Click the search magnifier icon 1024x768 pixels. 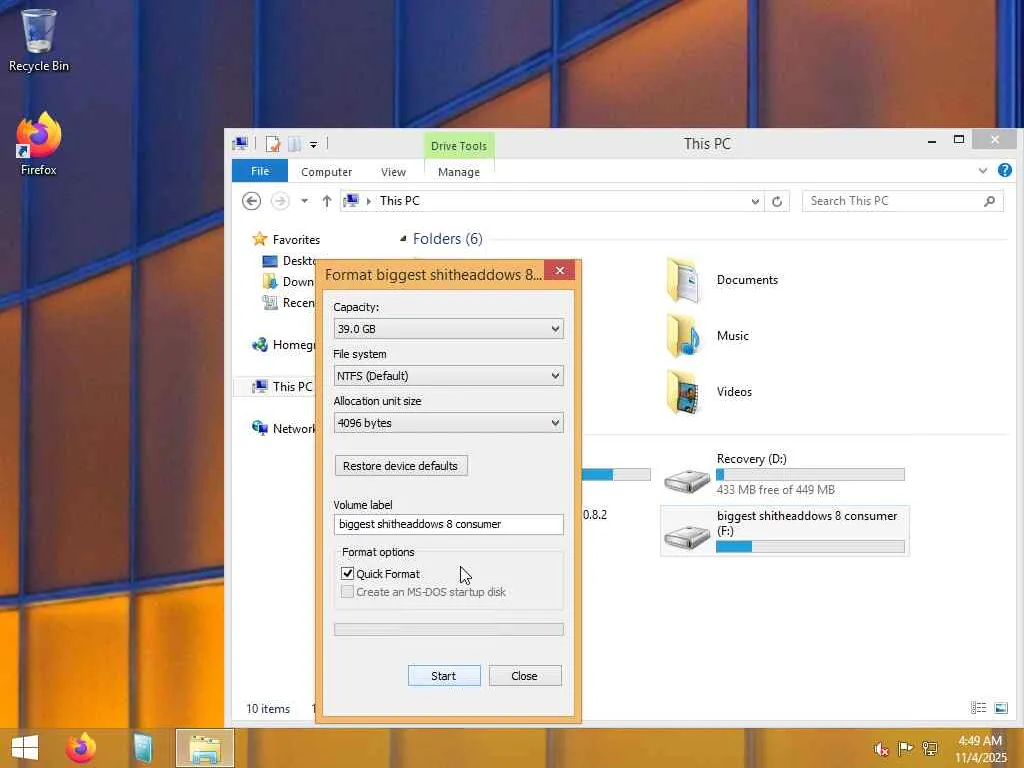tap(989, 201)
